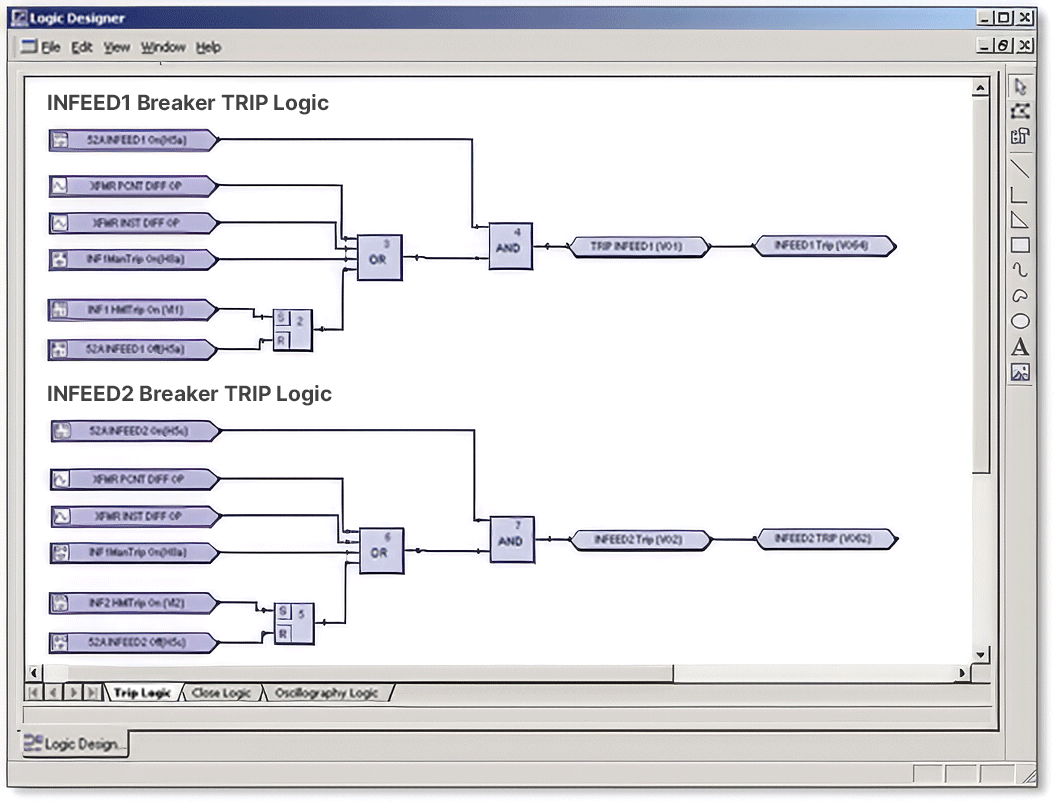Select the triangle polygon tool

[x=1020, y=220]
